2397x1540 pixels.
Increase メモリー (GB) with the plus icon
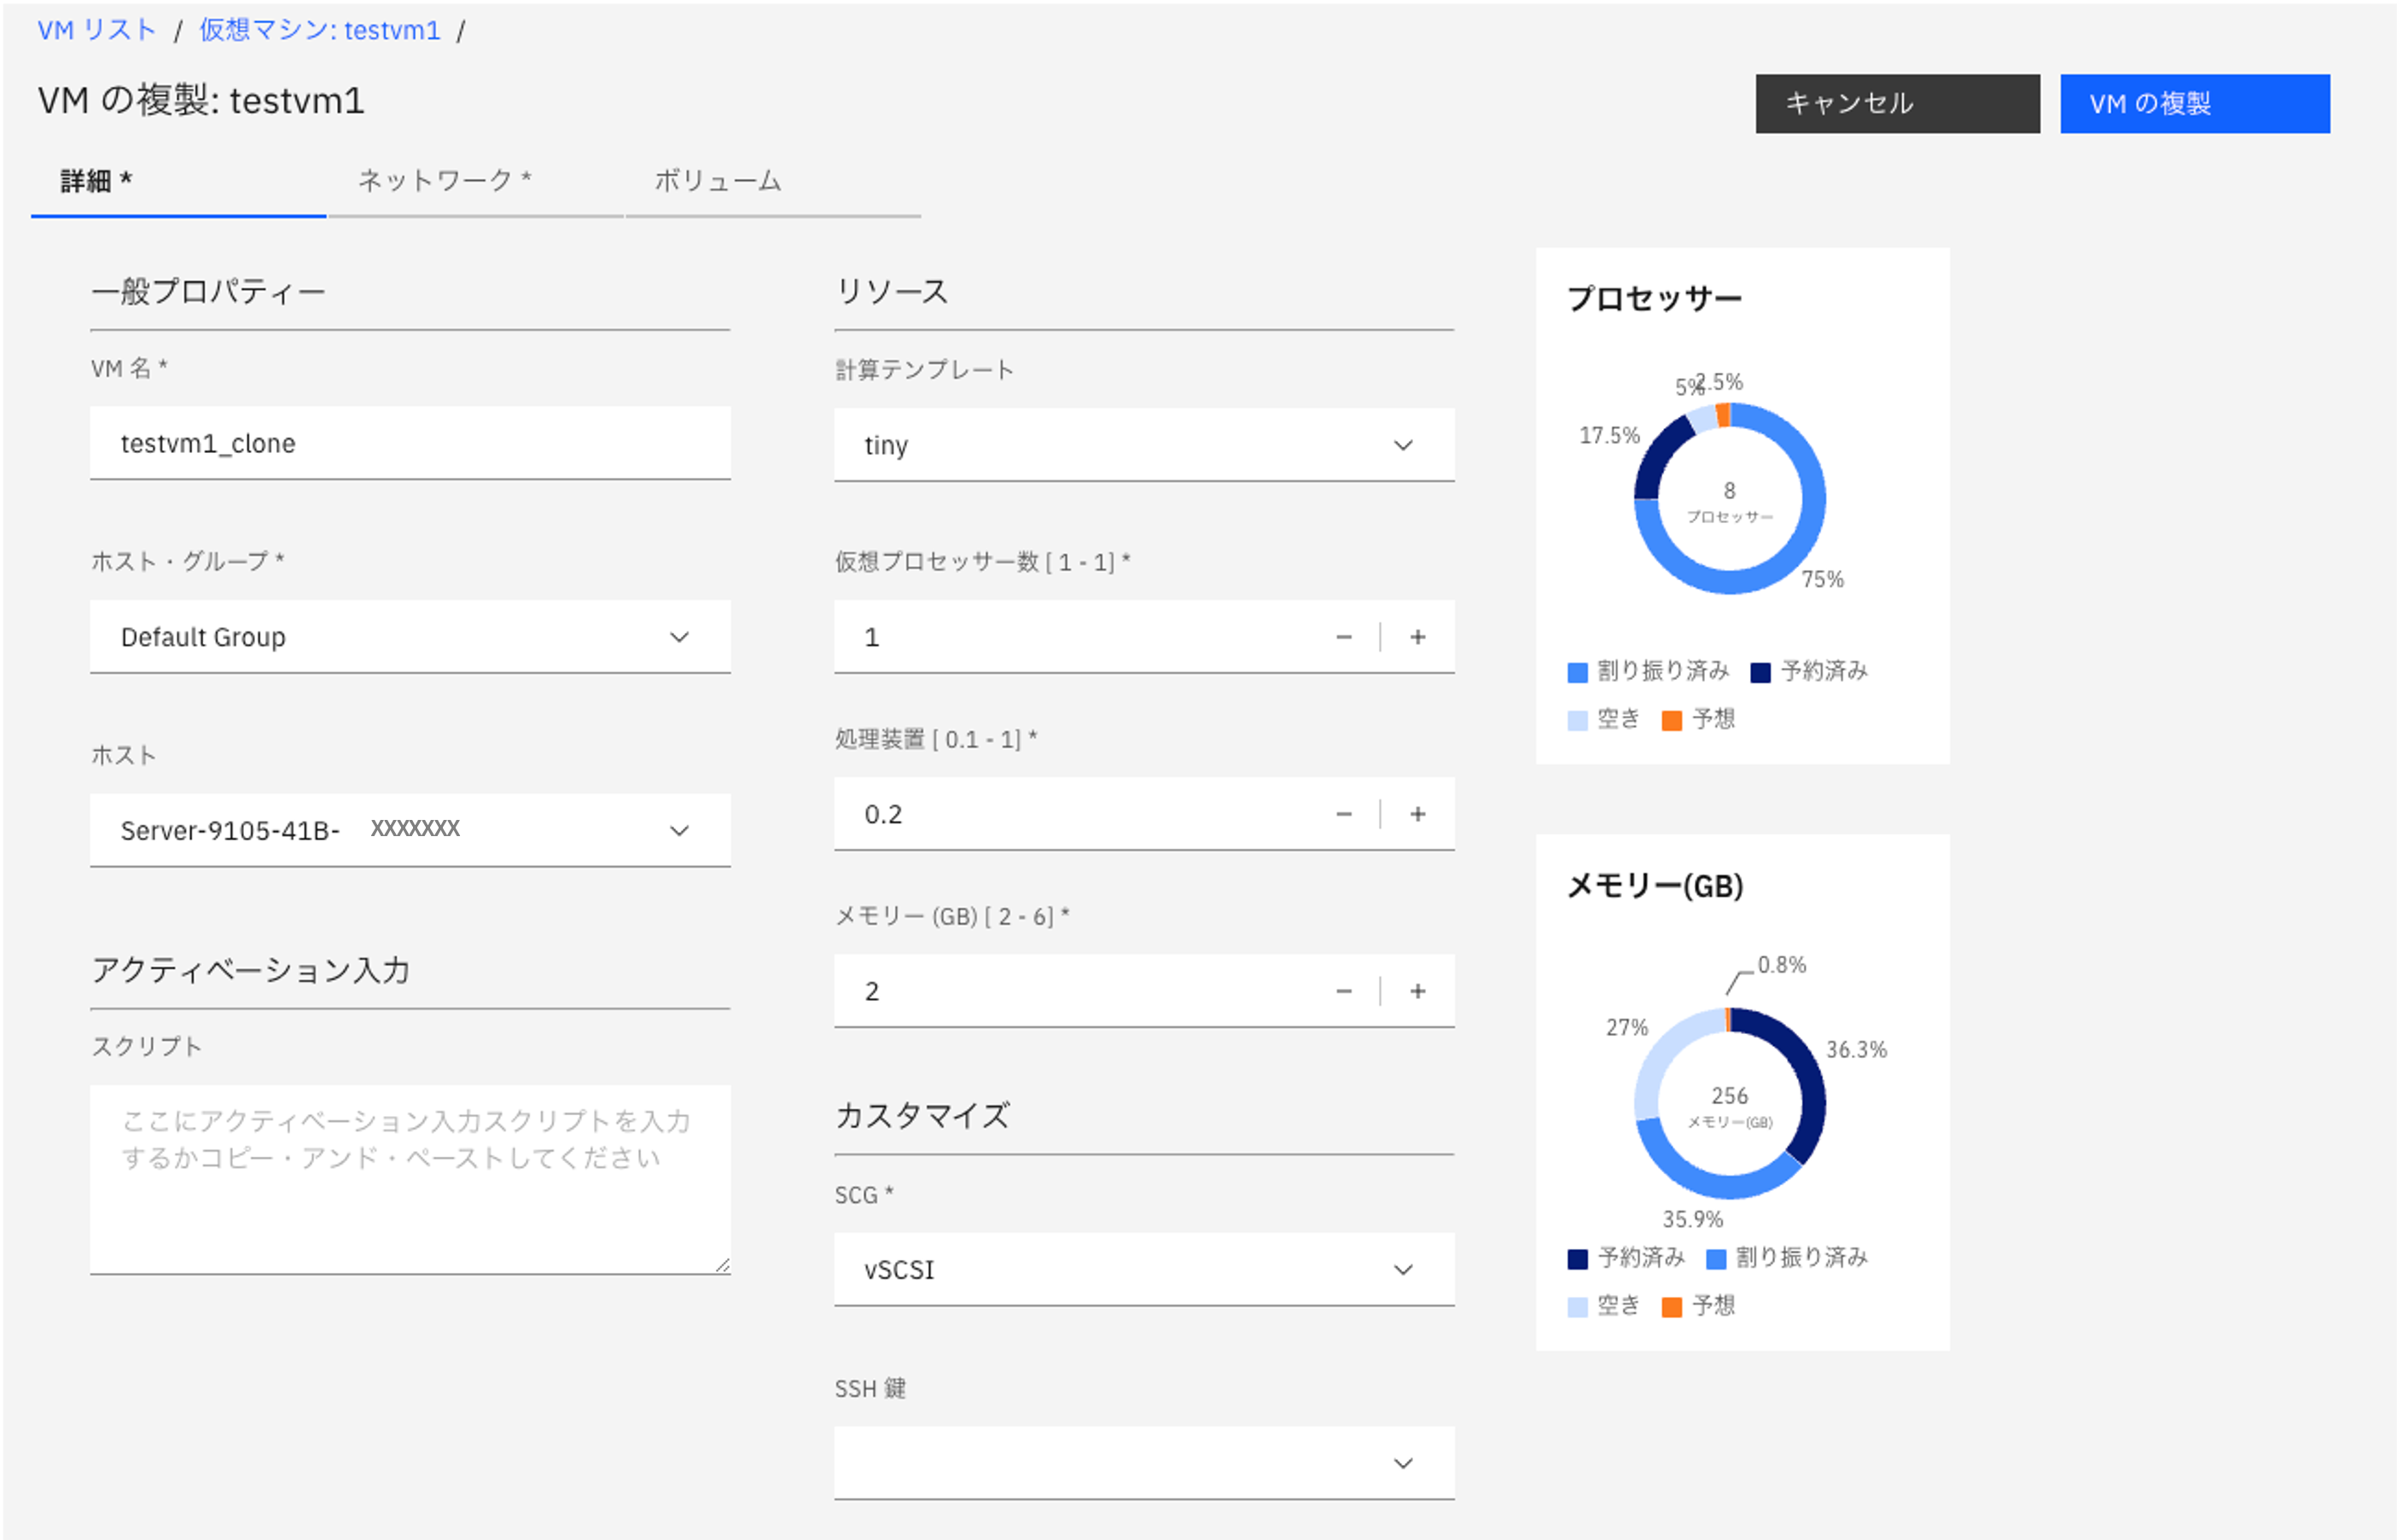tap(1418, 991)
